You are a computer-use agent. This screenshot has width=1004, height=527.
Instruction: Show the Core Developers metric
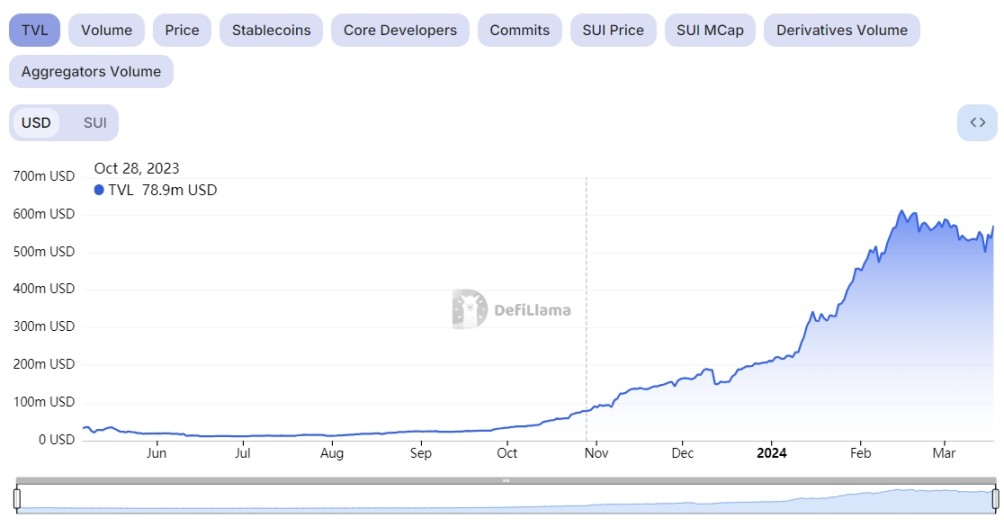400,30
